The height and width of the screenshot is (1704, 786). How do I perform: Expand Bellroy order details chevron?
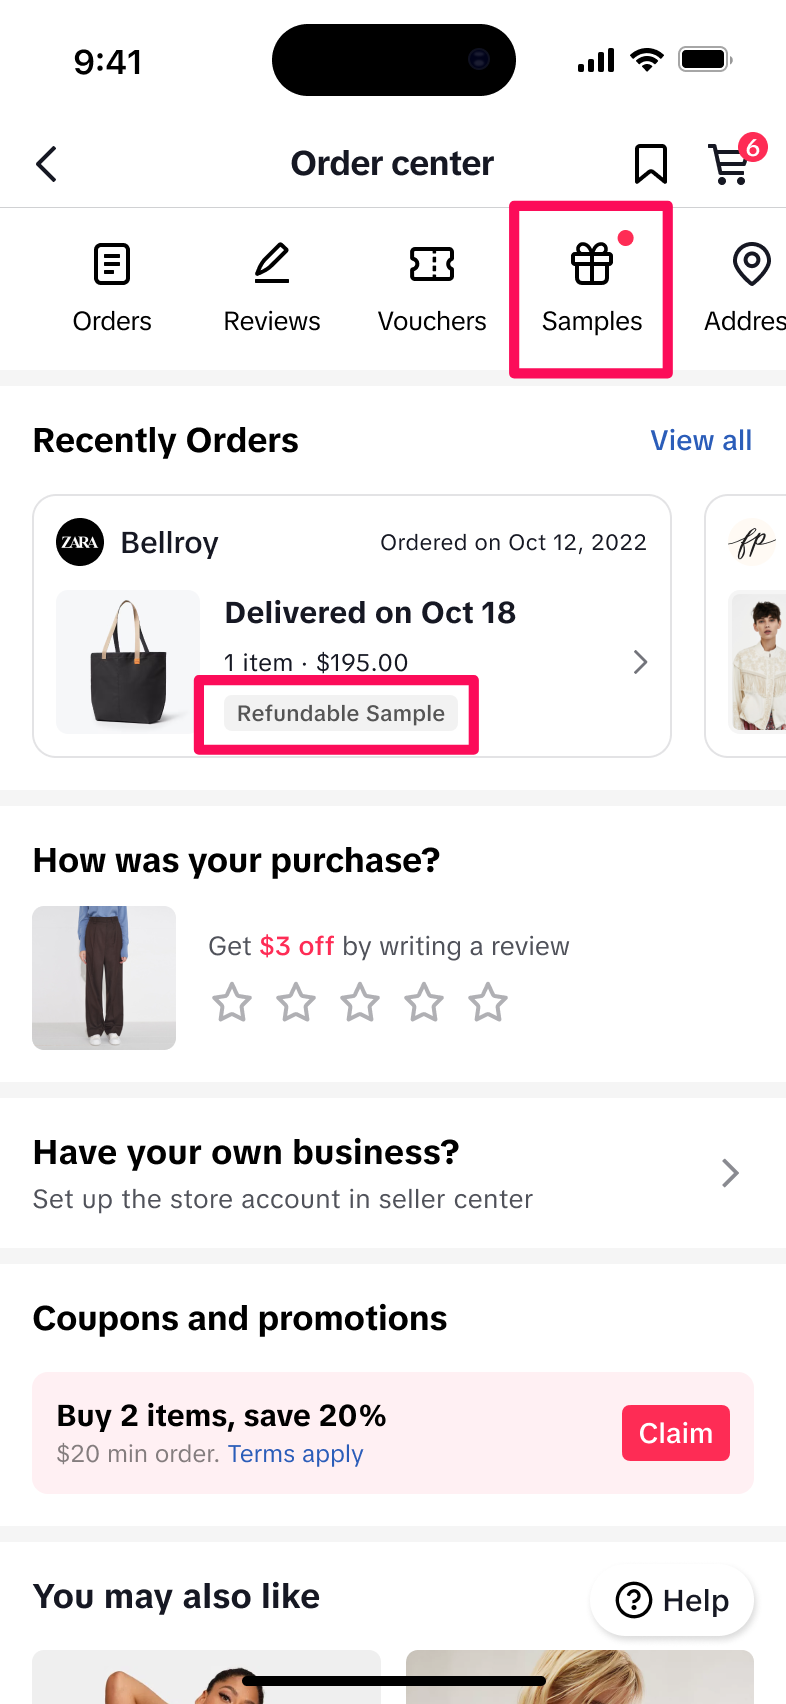point(640,662)
